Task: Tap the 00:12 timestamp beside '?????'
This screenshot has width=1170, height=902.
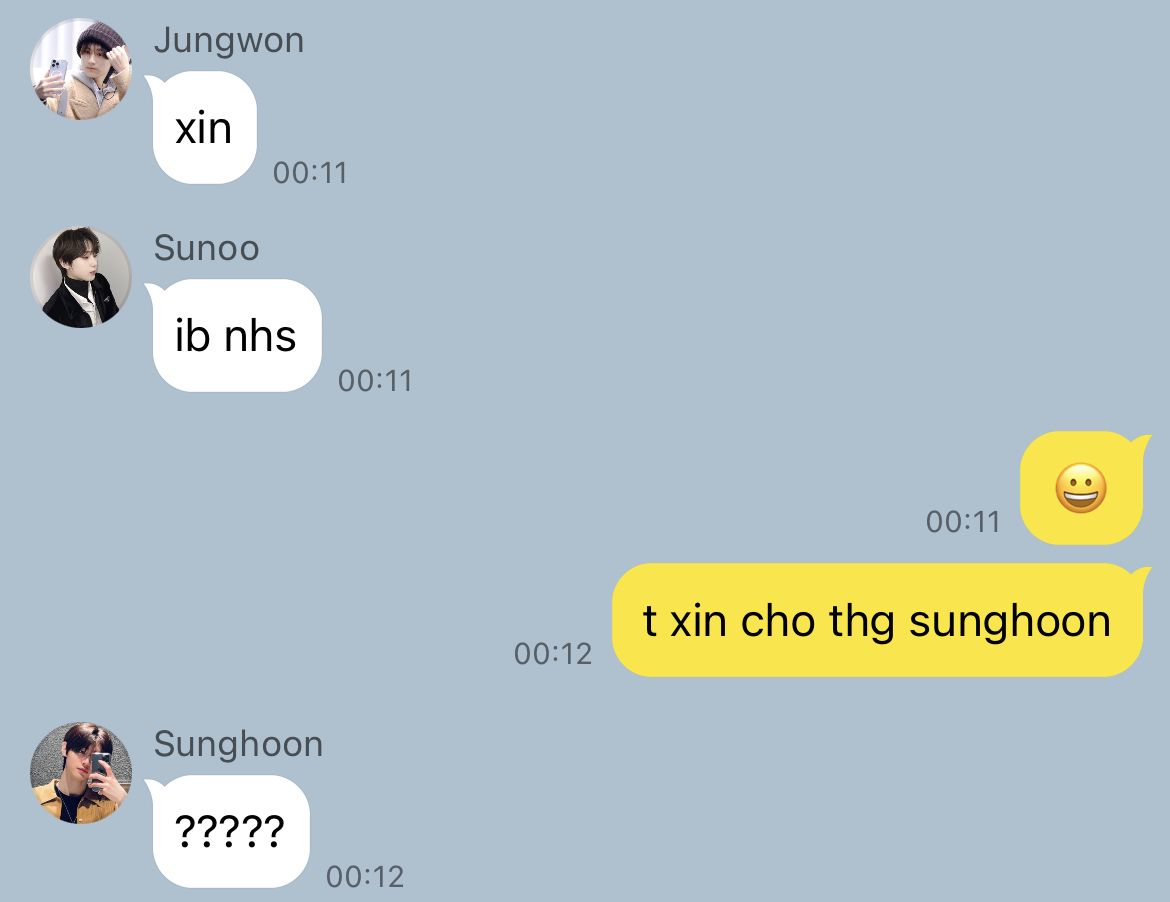Action: pos(365,877)
